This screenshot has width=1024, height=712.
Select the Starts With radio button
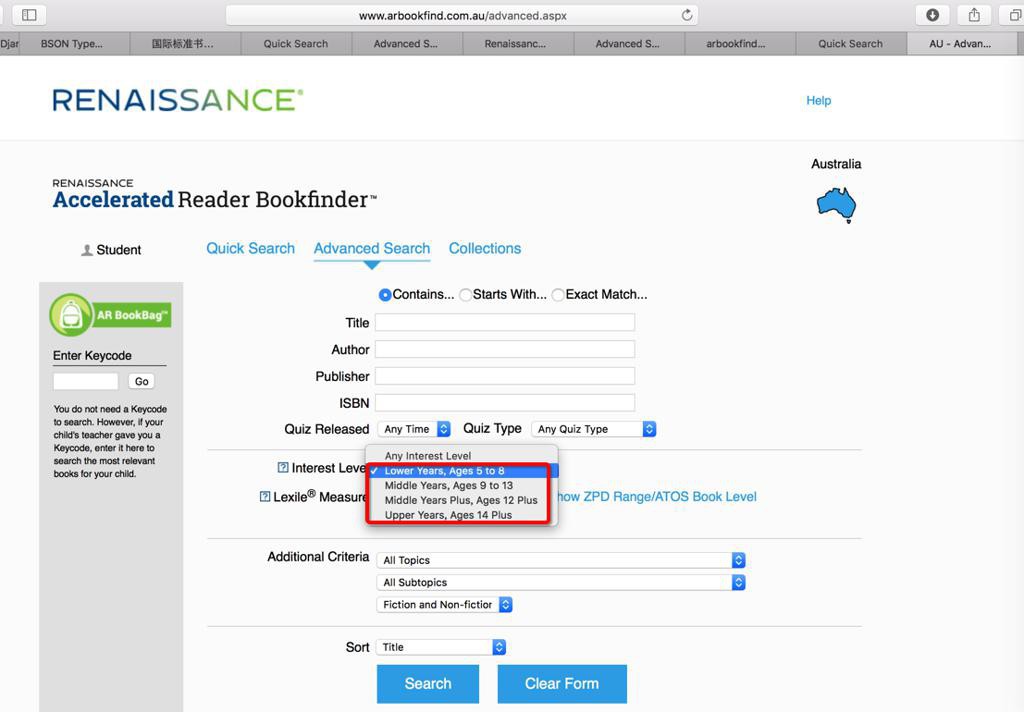click(x=465, y=295)
